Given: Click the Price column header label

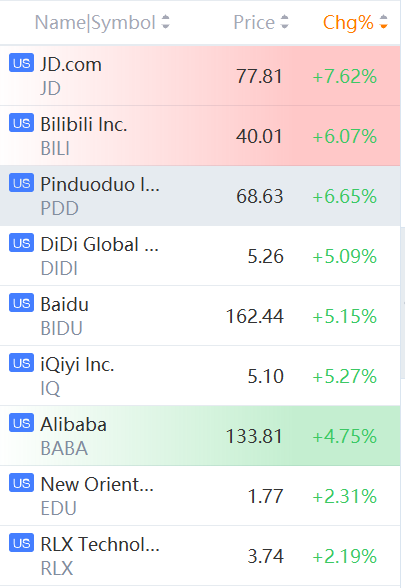Looking at the screenshot, I should (x=254, y=22).
